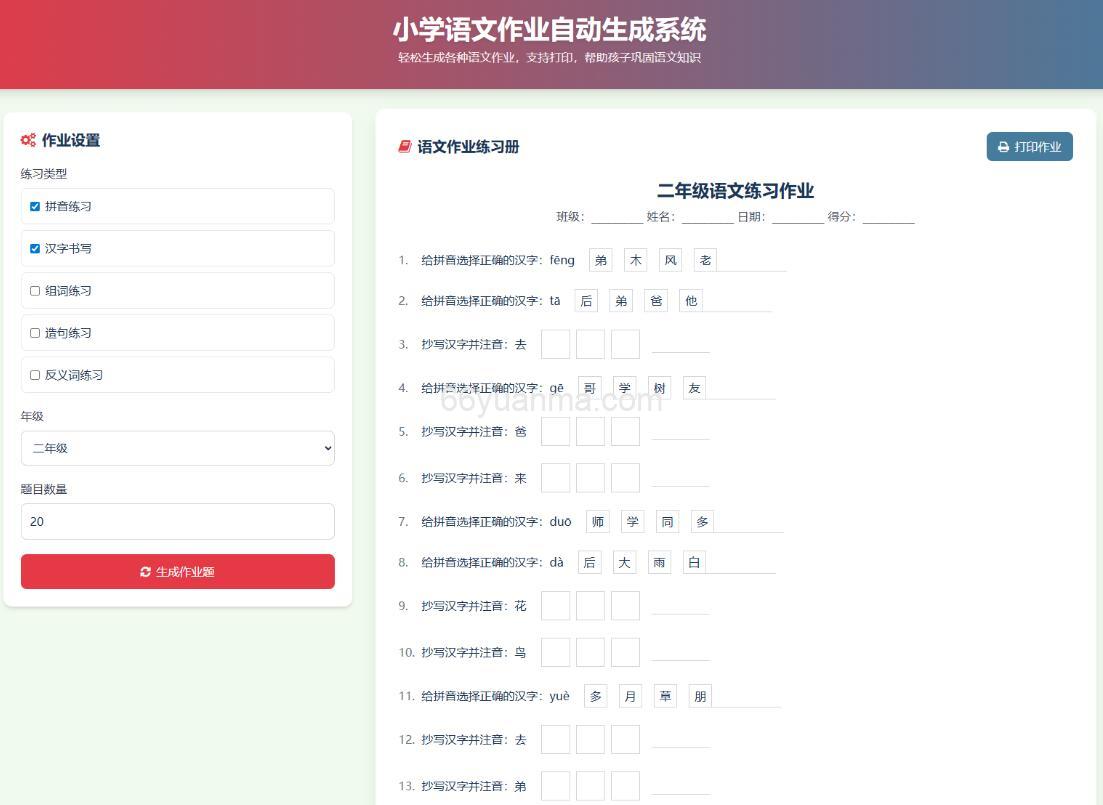Disable the 汉字书写 exercise checkbox

tap(33, 248)
